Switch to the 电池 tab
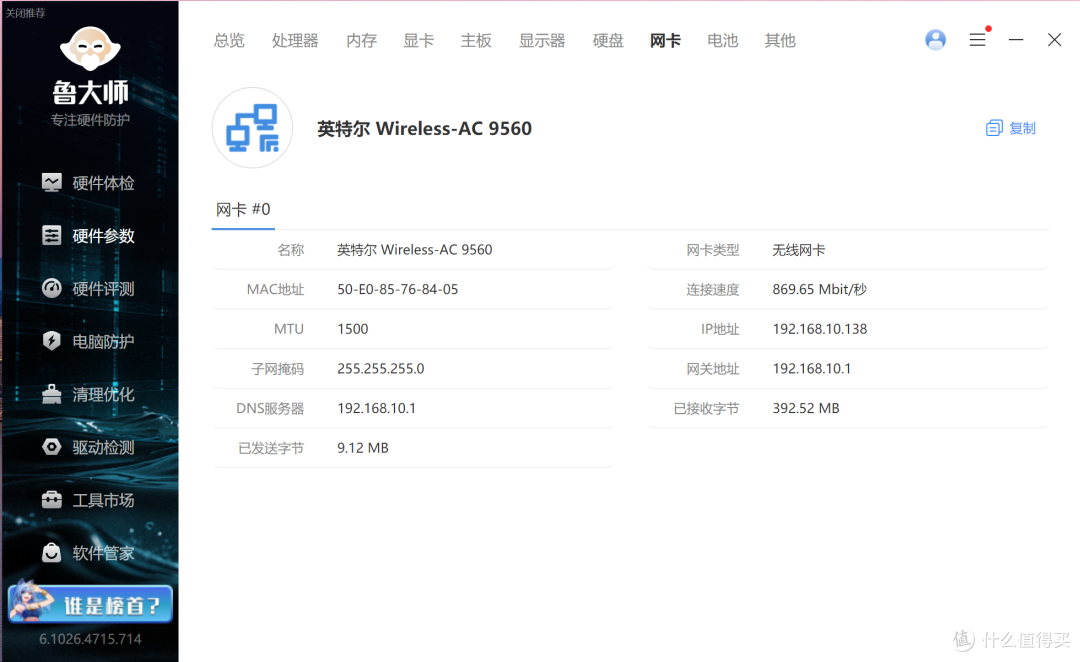The width and height of the screenshot is (1080, 662). point(723,41)
